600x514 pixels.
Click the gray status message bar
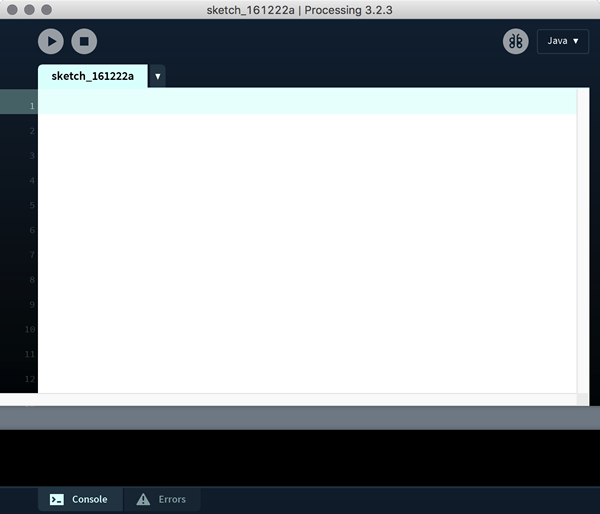coord(300,418)
